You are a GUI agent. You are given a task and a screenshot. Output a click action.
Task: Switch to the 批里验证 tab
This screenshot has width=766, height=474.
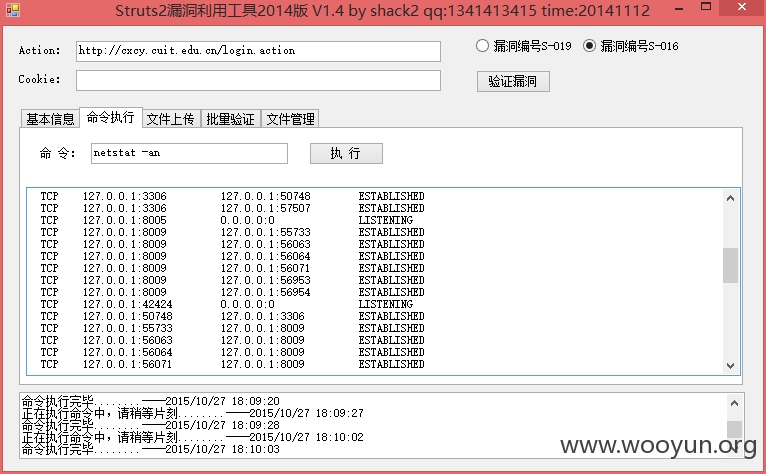(231, 119)
